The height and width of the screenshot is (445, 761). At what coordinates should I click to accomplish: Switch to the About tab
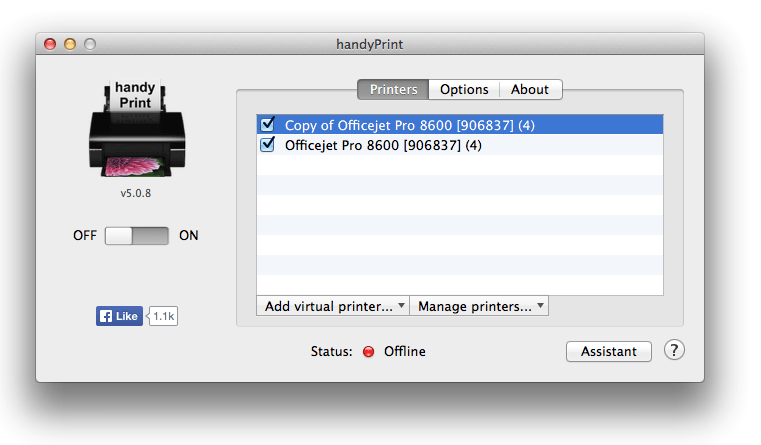coord(530,89)
